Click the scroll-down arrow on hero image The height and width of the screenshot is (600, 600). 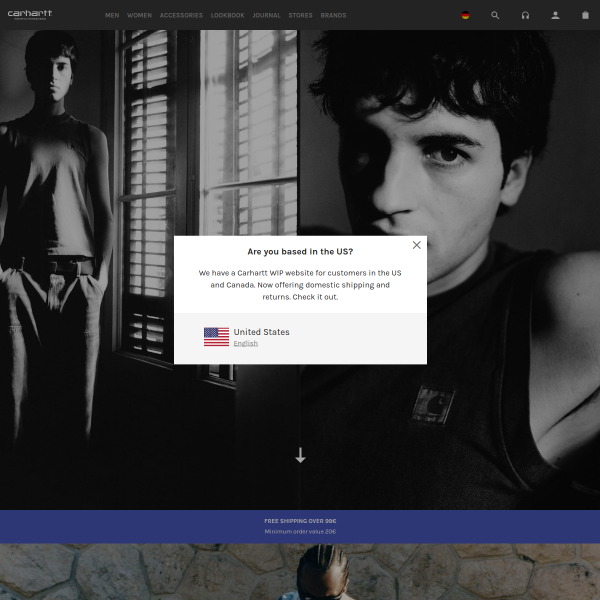300,455
